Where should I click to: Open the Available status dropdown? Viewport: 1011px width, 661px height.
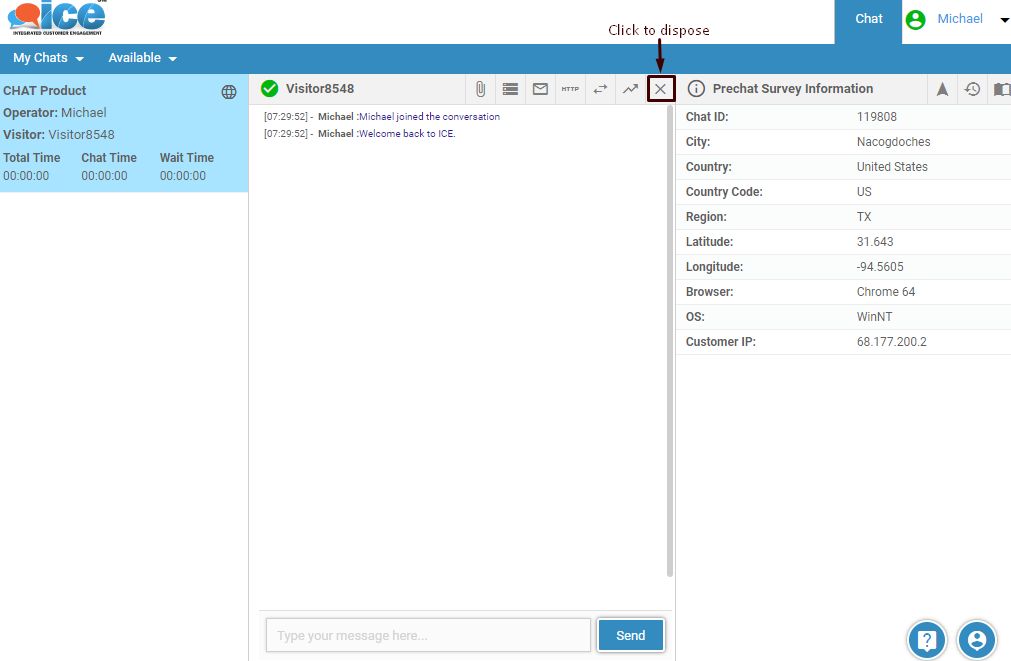[142, 58]
